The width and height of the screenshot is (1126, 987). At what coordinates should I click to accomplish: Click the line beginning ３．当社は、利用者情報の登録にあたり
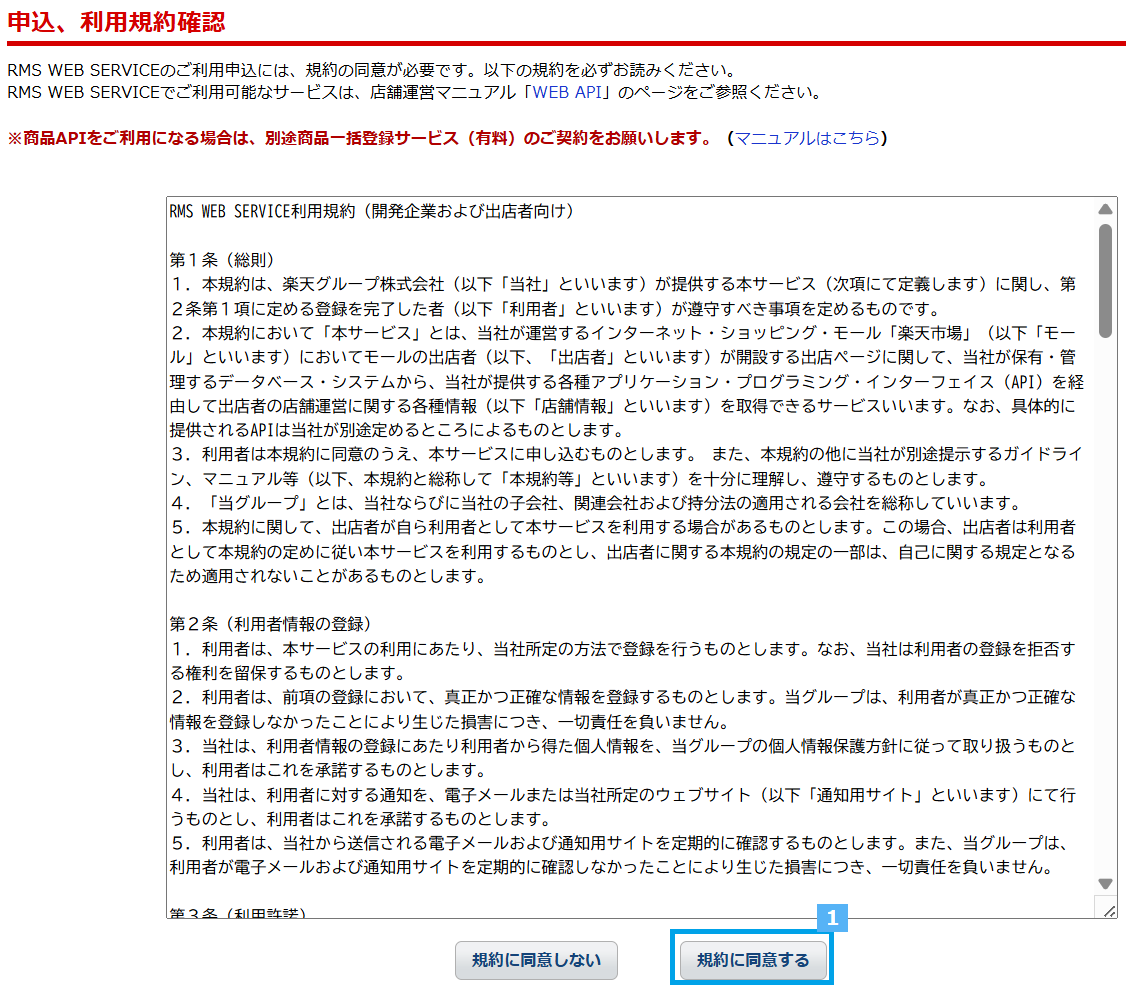point(623,746)
